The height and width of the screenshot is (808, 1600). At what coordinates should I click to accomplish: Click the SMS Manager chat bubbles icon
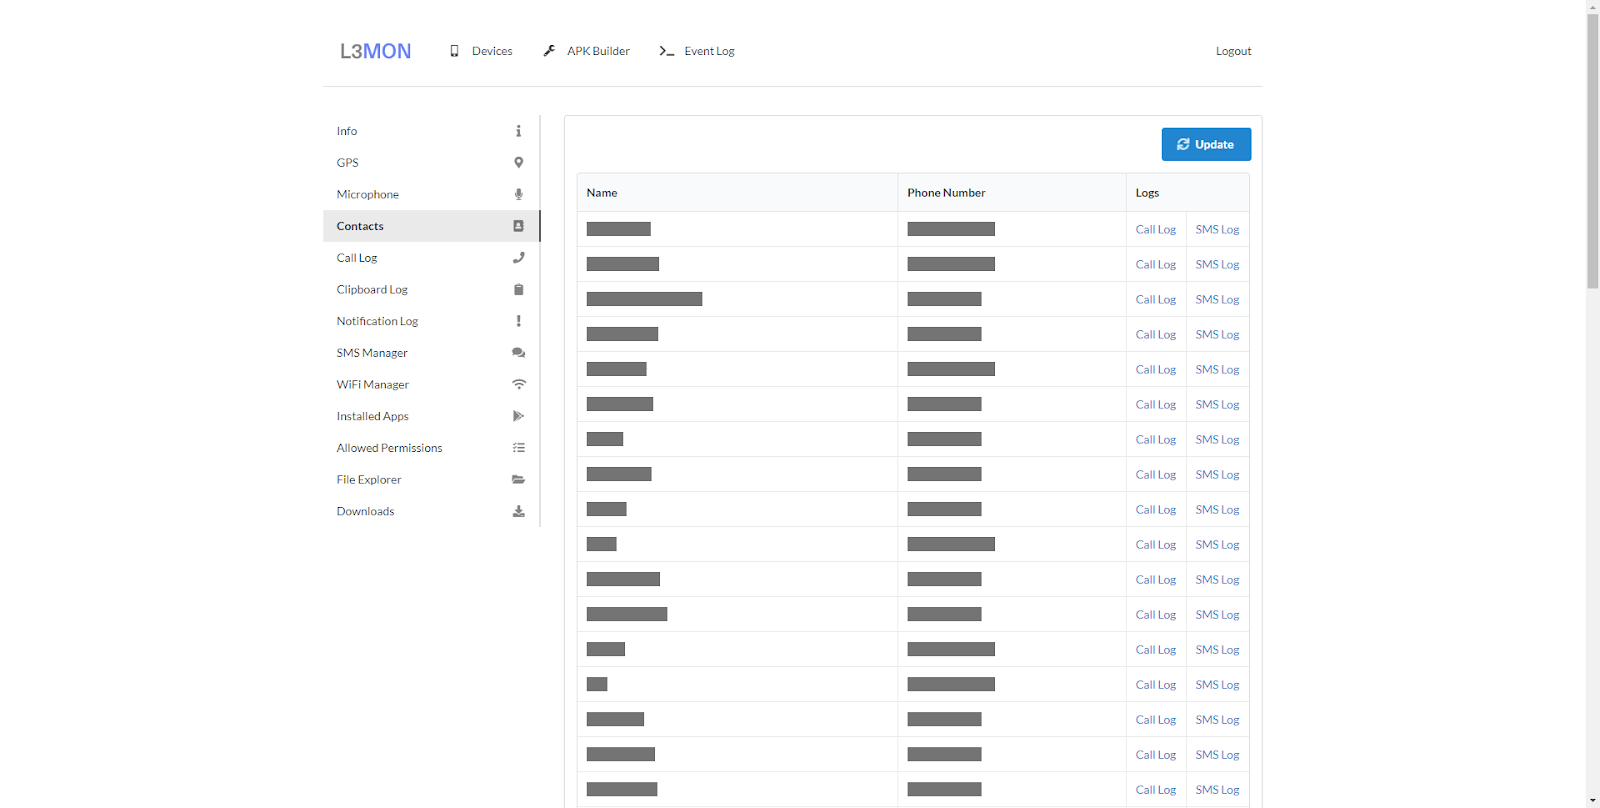[x=518, y=353]
